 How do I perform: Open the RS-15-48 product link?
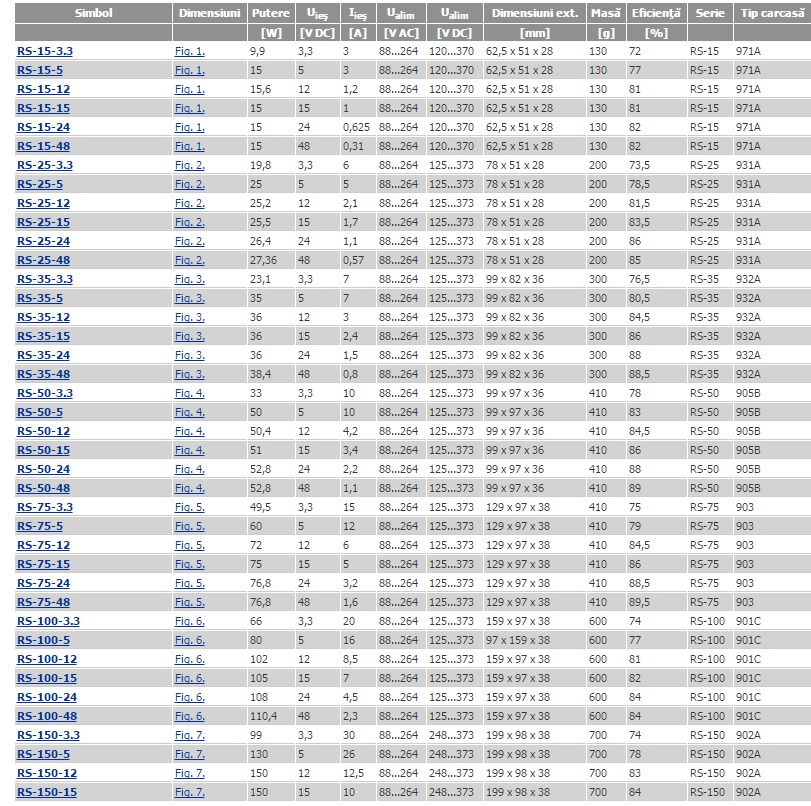(x=43, y=146)
